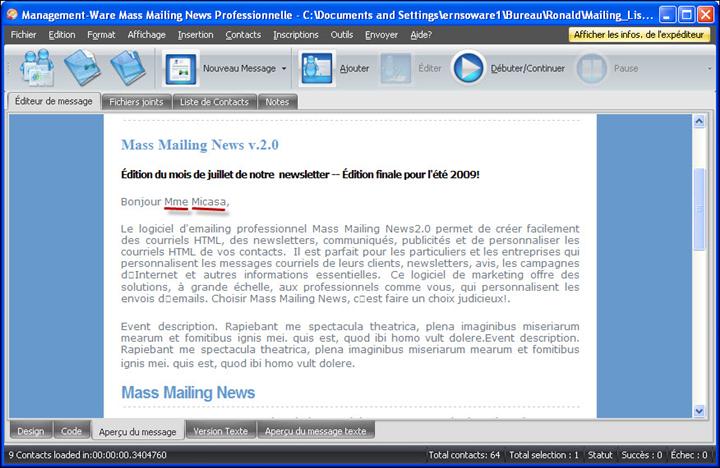Click the underlined title Mme

tap(176, 202)
